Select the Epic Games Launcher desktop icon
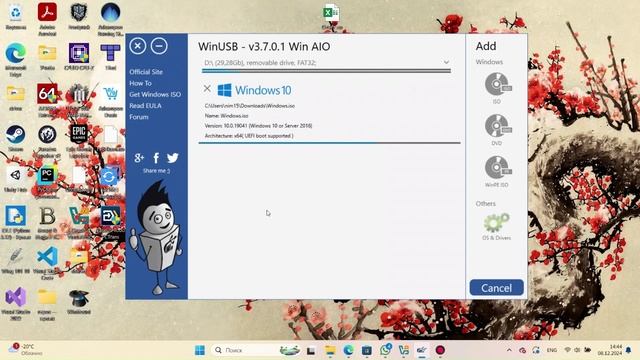The image size is (640, 360). coord(79,140)
